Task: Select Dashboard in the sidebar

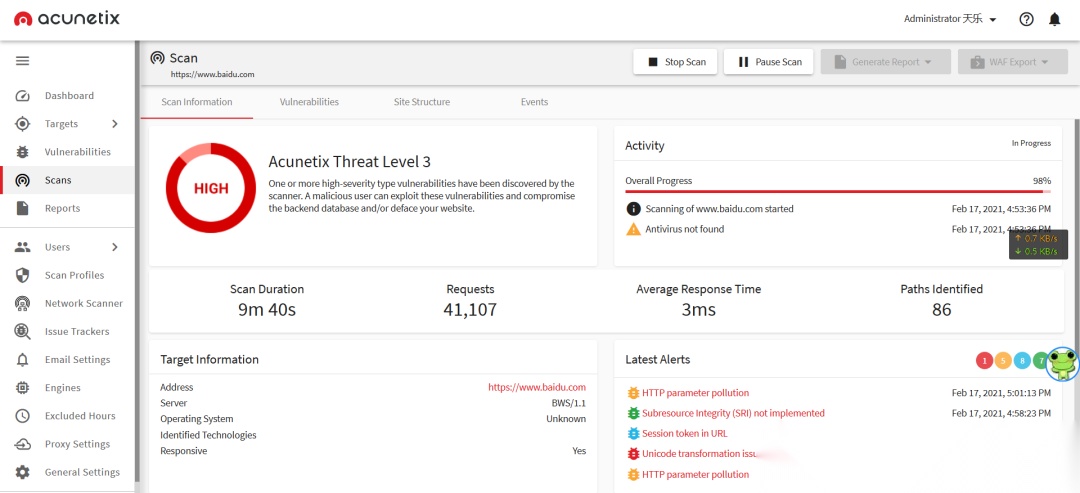Action: click(x=69, y=96)
